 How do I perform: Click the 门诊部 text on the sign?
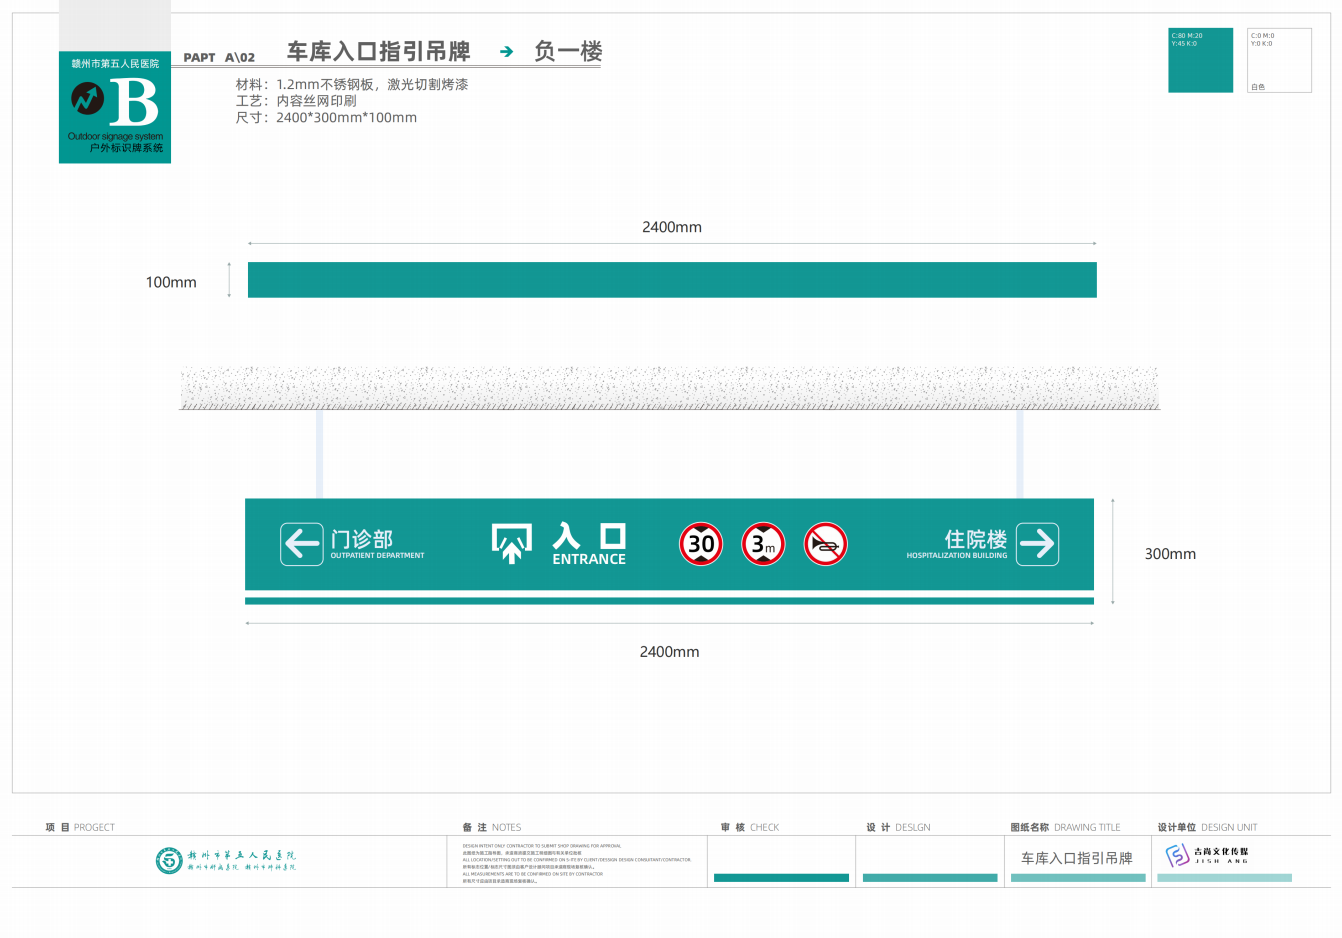[362, 539]
